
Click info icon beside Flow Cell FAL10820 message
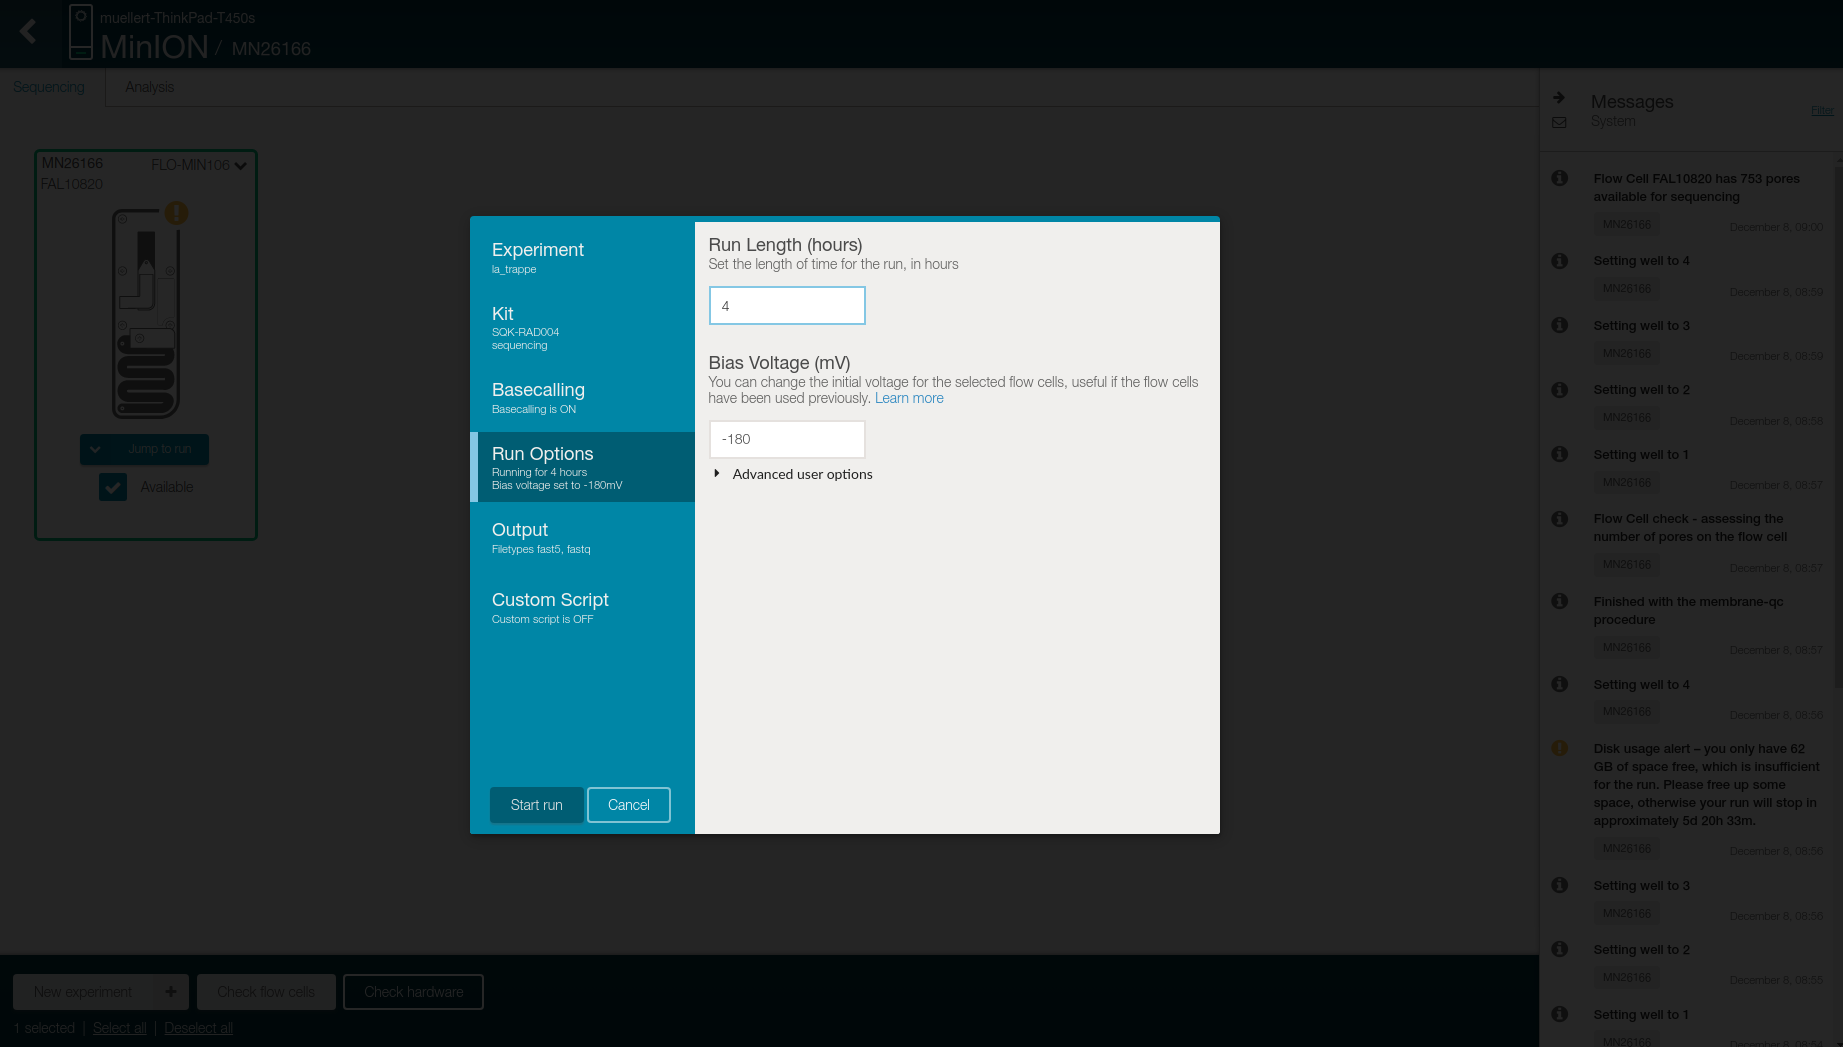[x=1559, y=178]
